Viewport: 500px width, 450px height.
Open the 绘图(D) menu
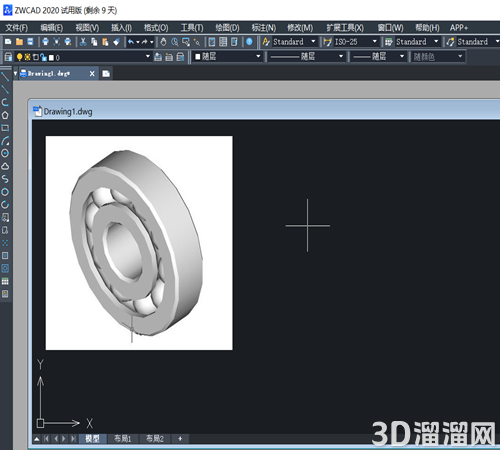(x=227, y=28)
